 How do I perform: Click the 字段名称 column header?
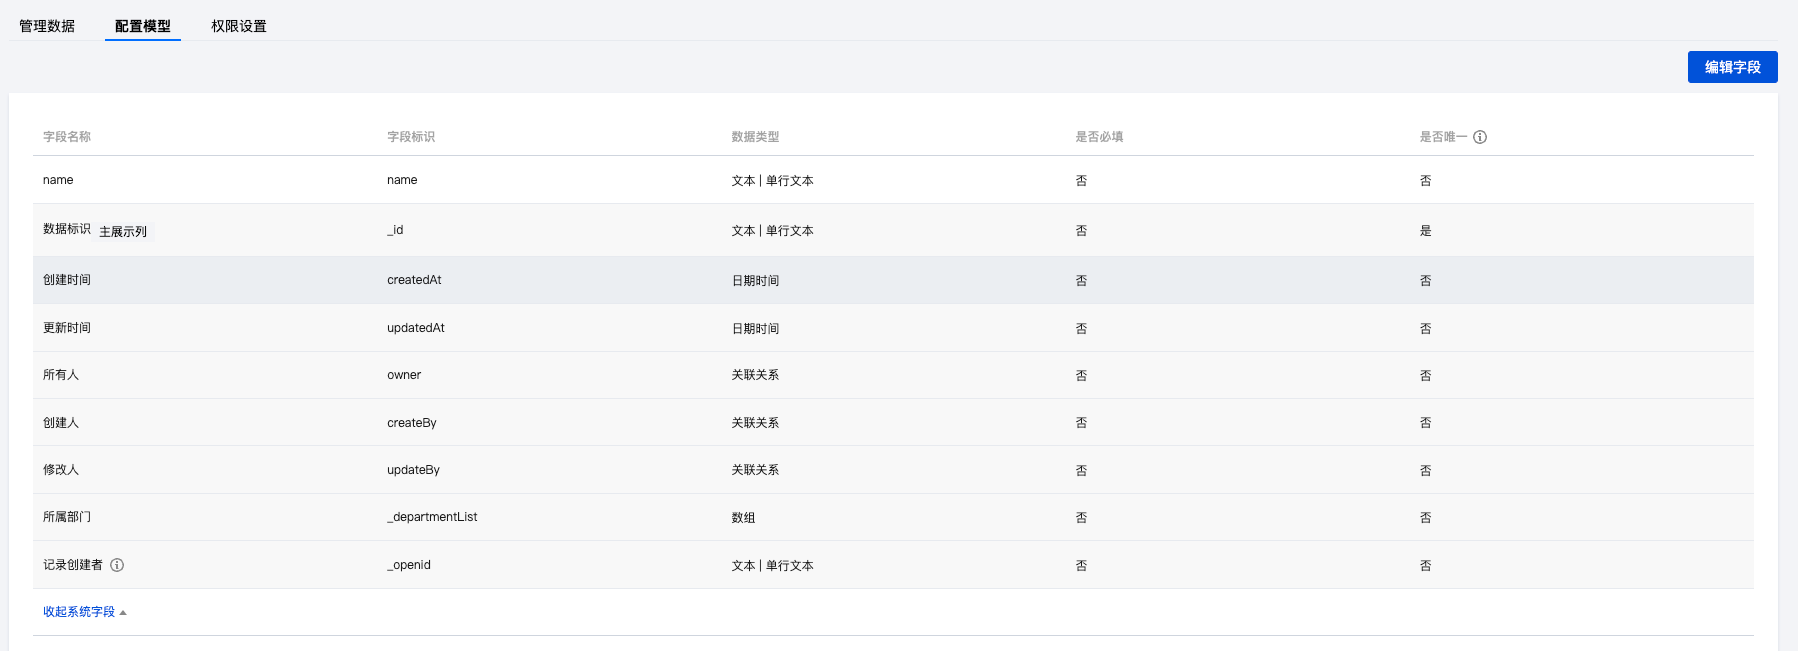coord(67,137)
